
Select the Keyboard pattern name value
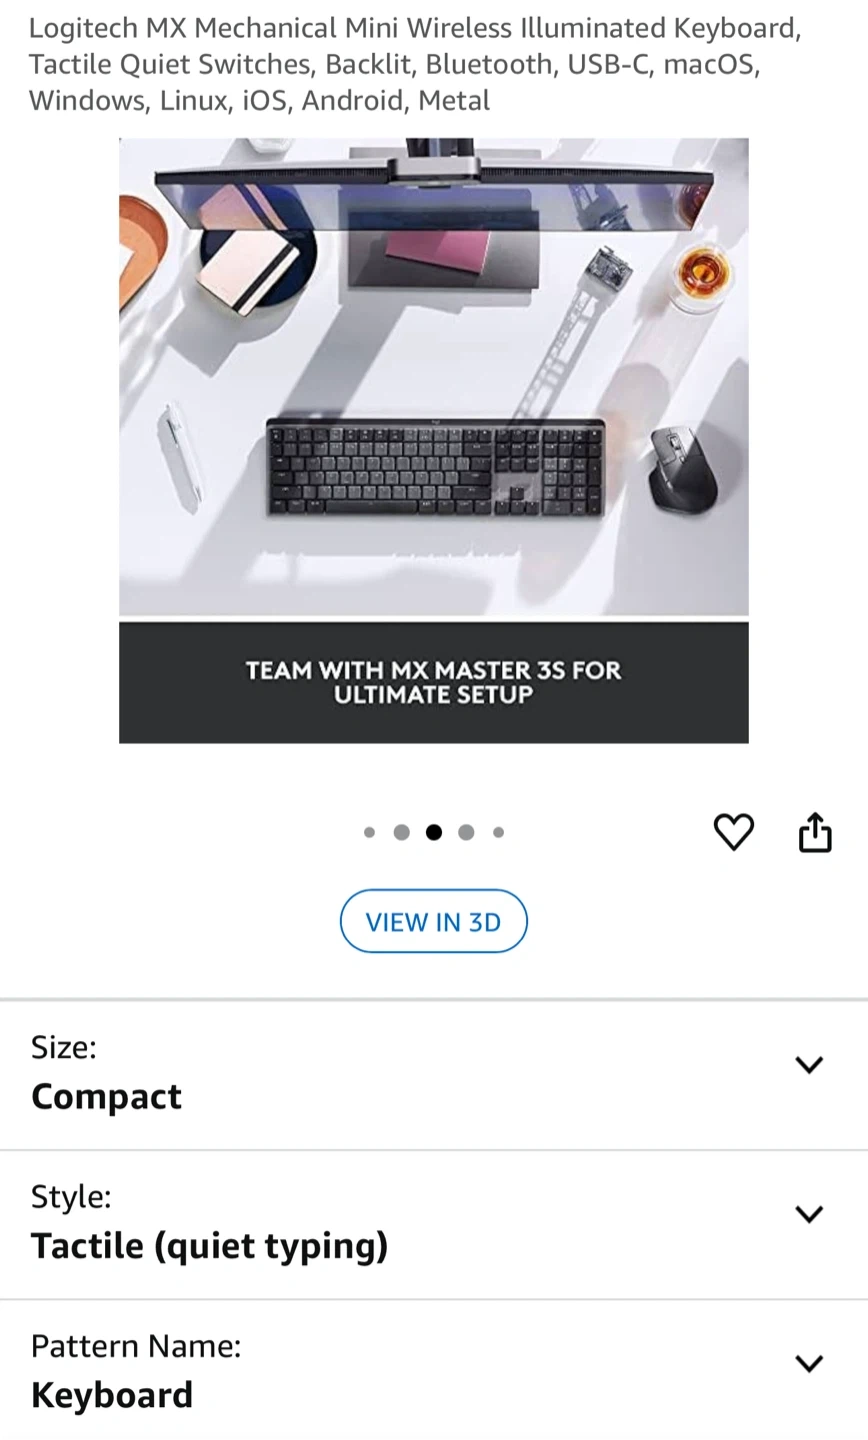pyautogui.click(x=112, y=1395)
